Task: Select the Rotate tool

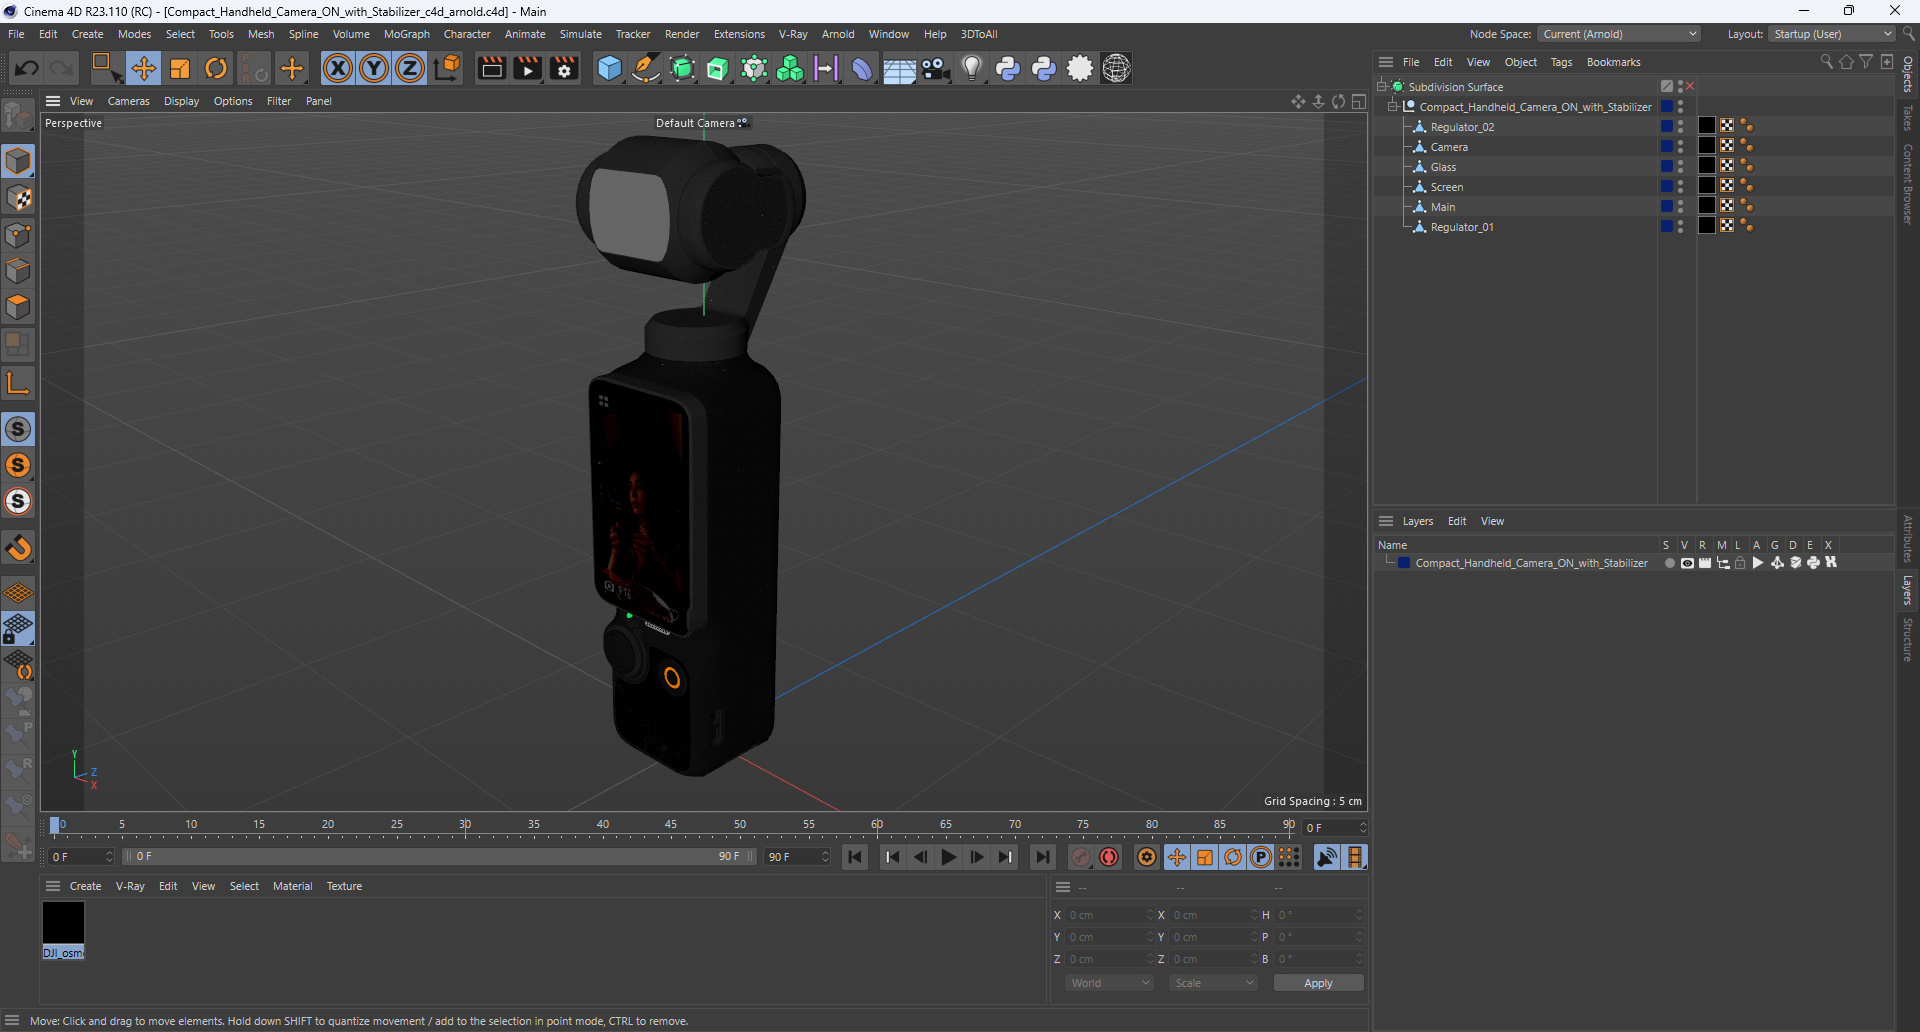Action: point(216,68)
